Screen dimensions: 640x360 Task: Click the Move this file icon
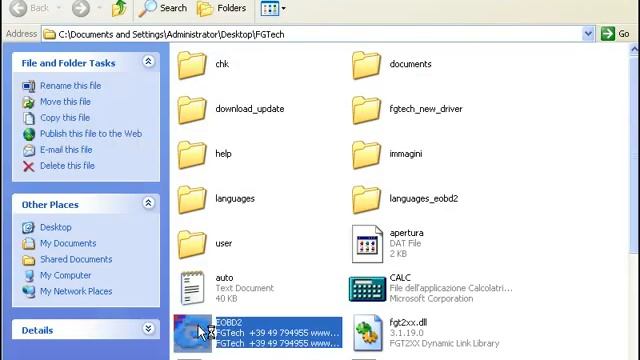(29, 102)
